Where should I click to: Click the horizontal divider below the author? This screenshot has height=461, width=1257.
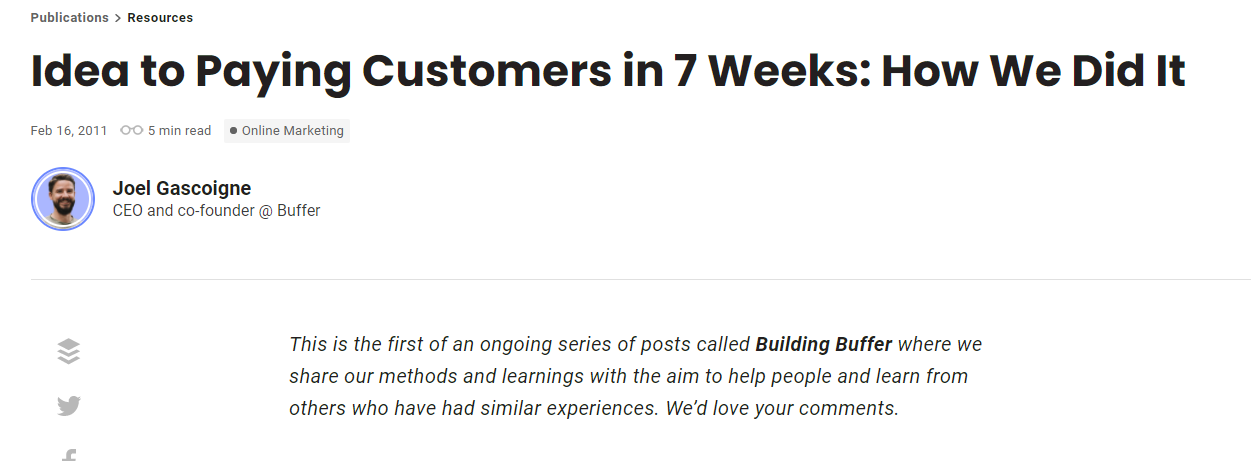[x=640, y=279]
